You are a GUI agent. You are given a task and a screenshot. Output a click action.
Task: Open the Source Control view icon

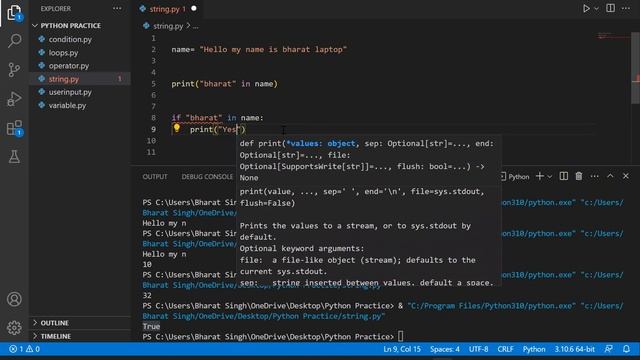pos(14,69)
